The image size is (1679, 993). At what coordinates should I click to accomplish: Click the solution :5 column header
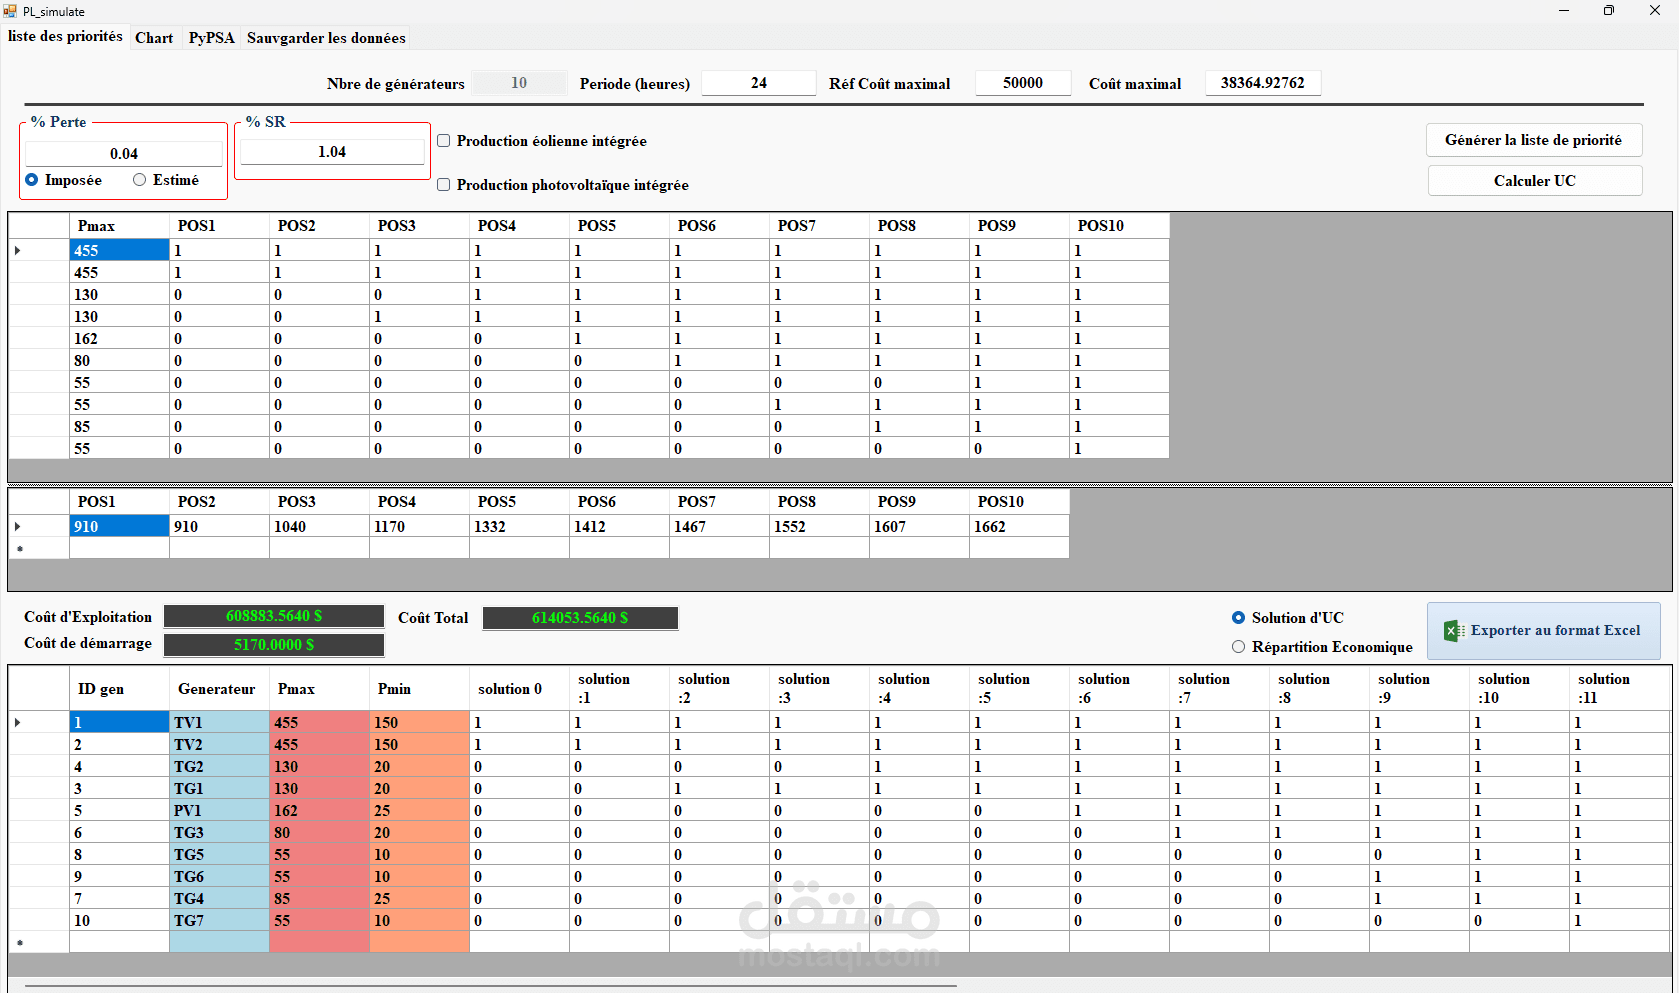point(1019,689)
